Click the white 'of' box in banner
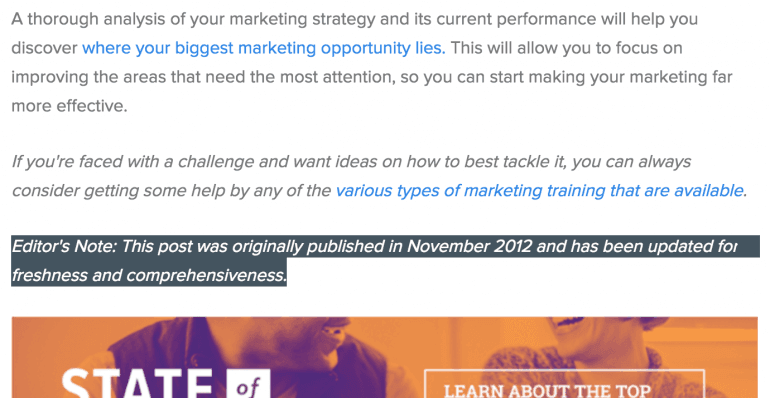The image size is (770, 398). [248, 385]
